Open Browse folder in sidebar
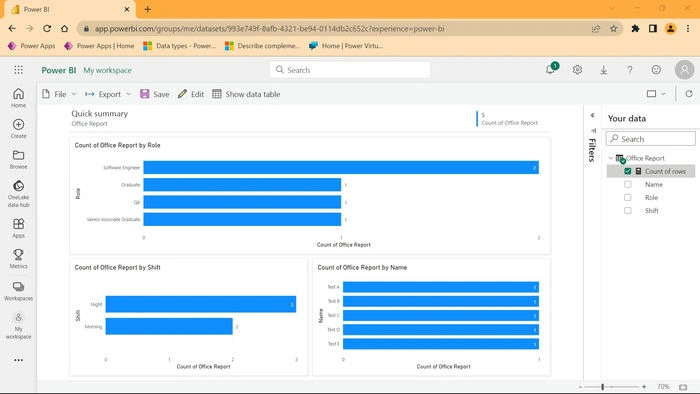The height and width of the screenshot is (394, 700). pyautogui.click(x=18, y=159)
